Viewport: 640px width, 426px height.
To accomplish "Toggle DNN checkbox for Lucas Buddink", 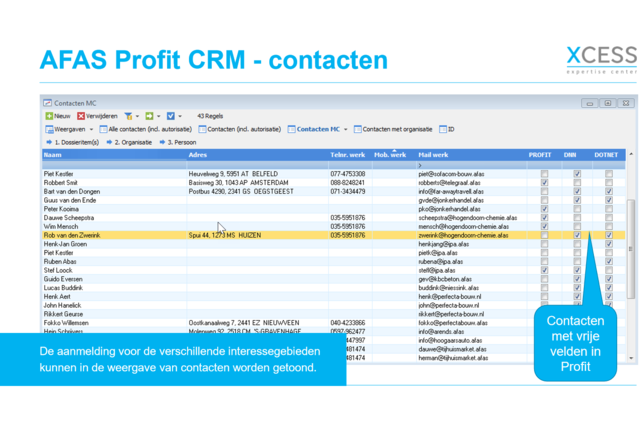I will (577, 288).
